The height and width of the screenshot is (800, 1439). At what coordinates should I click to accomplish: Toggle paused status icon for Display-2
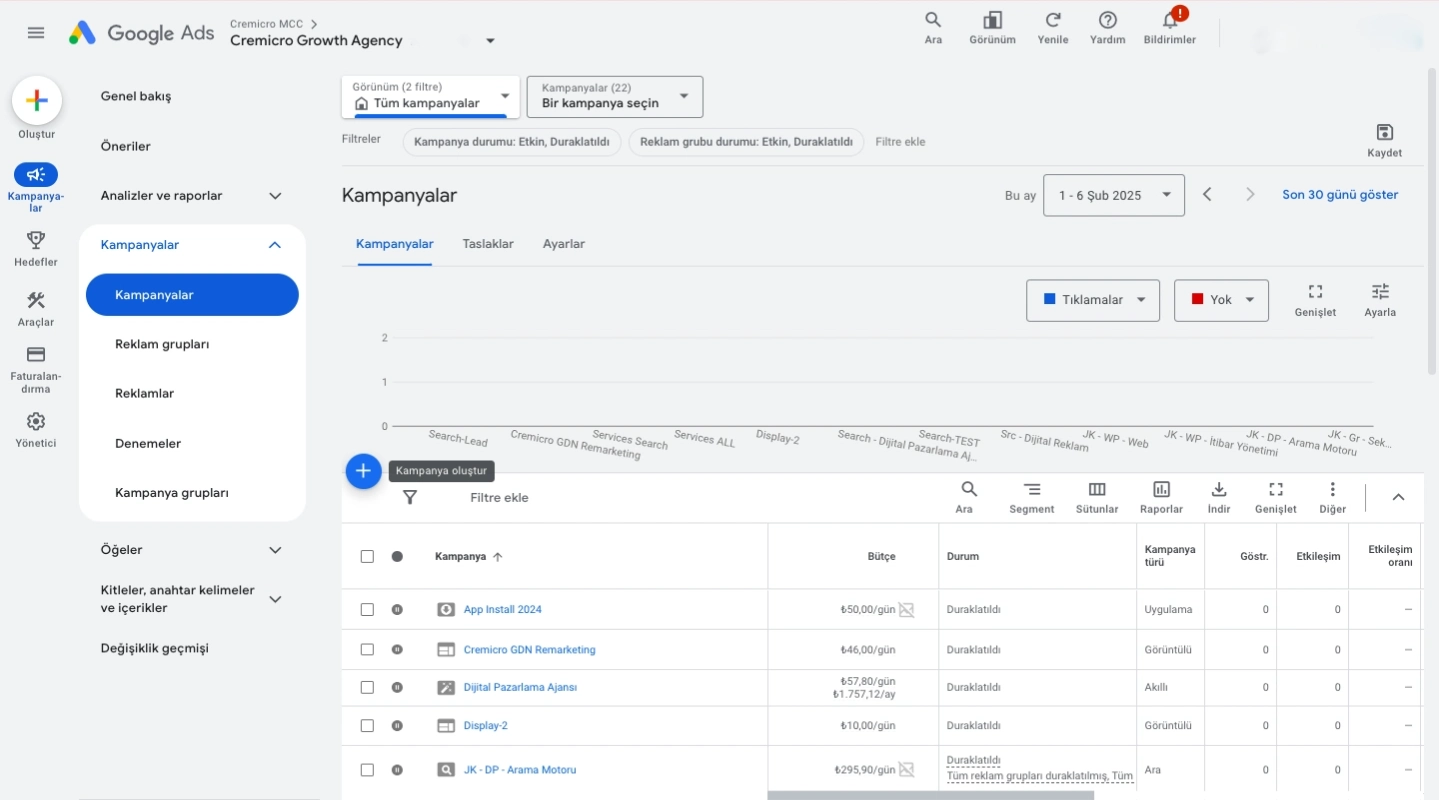coord(397,726)
